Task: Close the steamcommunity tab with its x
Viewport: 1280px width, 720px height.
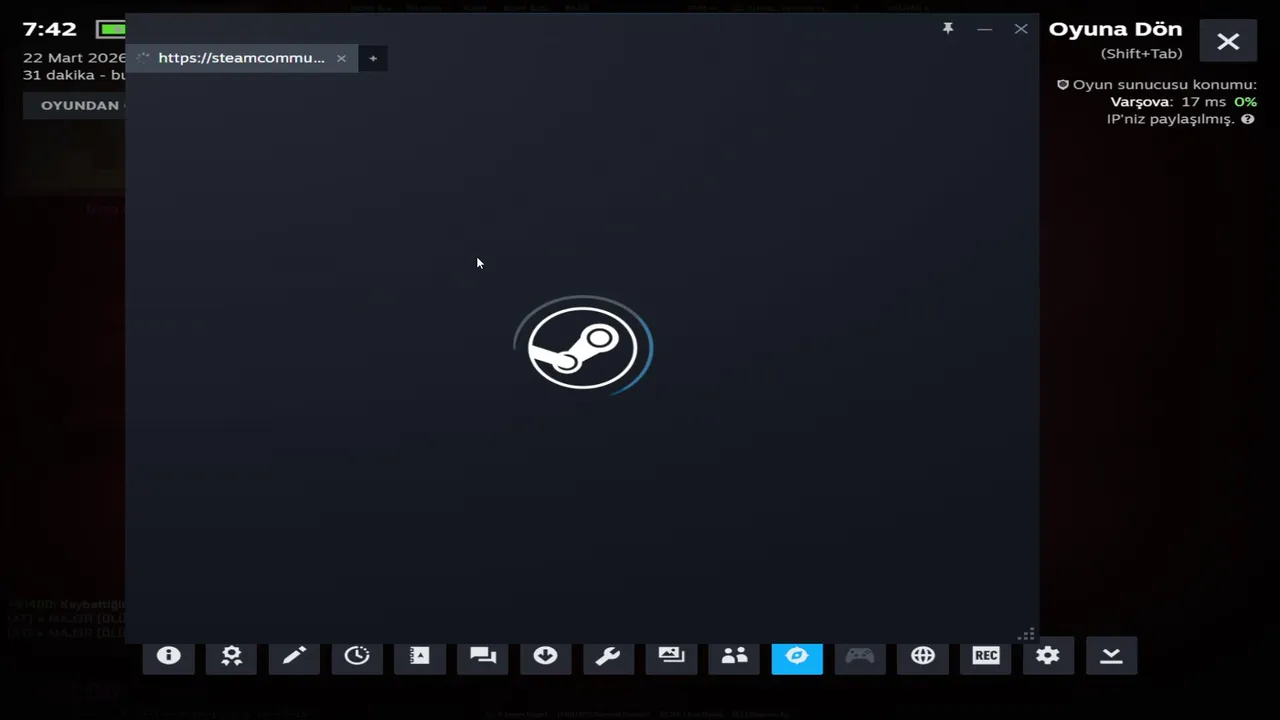Action: [341, 58]
